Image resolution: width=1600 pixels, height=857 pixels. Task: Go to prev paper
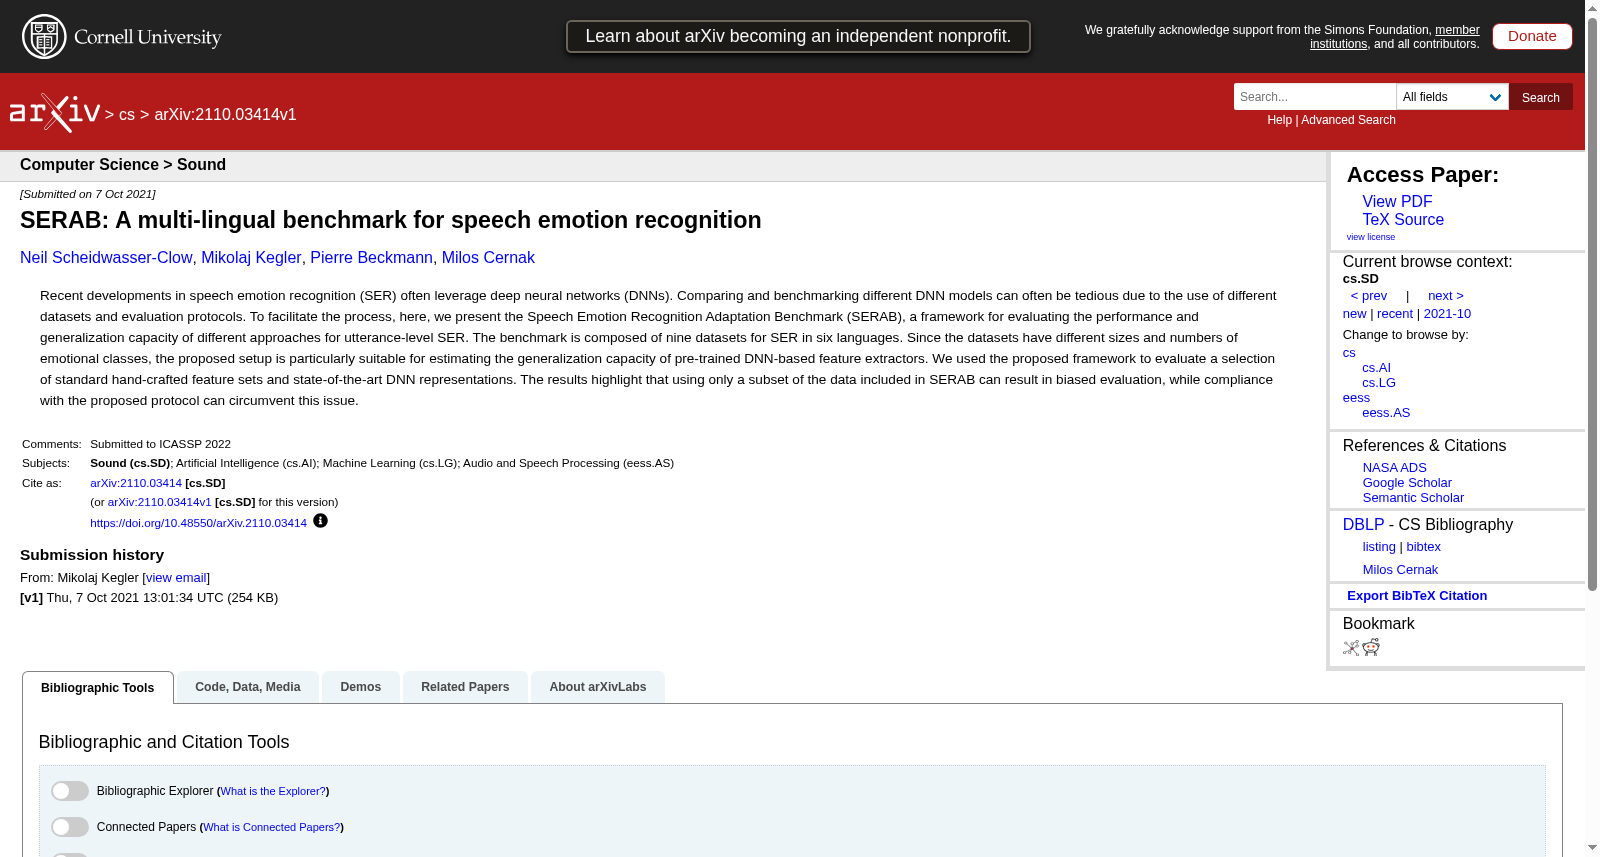(x=1369, y=296)
